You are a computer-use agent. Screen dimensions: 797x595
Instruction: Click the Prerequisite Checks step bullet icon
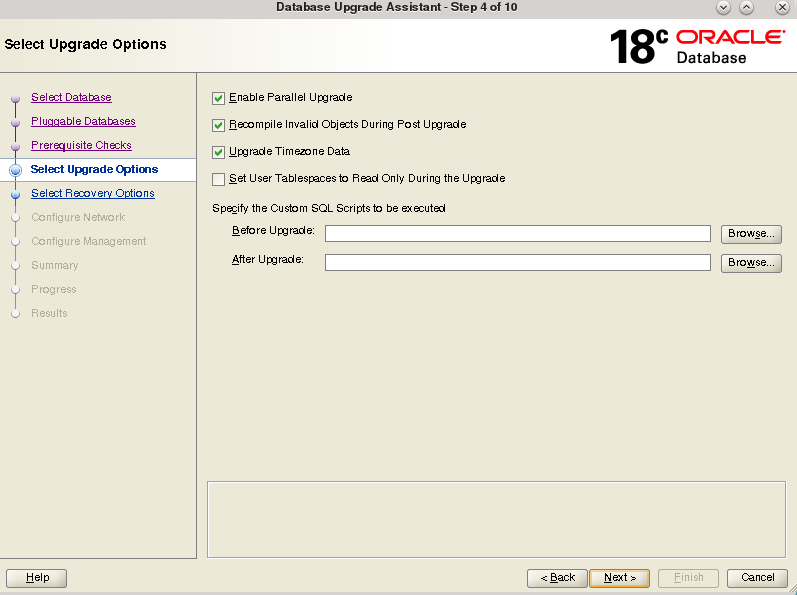coord(16,146)
